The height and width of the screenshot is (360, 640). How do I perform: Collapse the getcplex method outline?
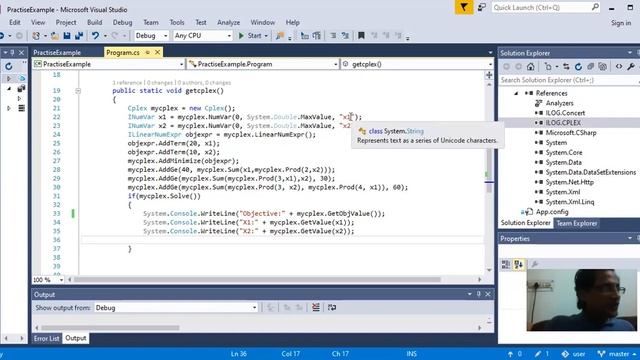(78, 91)
